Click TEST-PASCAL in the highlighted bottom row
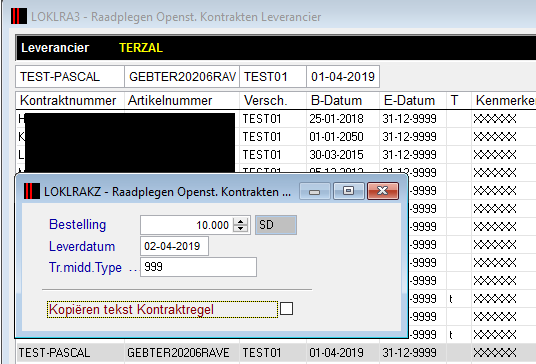The width and height of the screenshot is (536, 364). tap(54, 353)
